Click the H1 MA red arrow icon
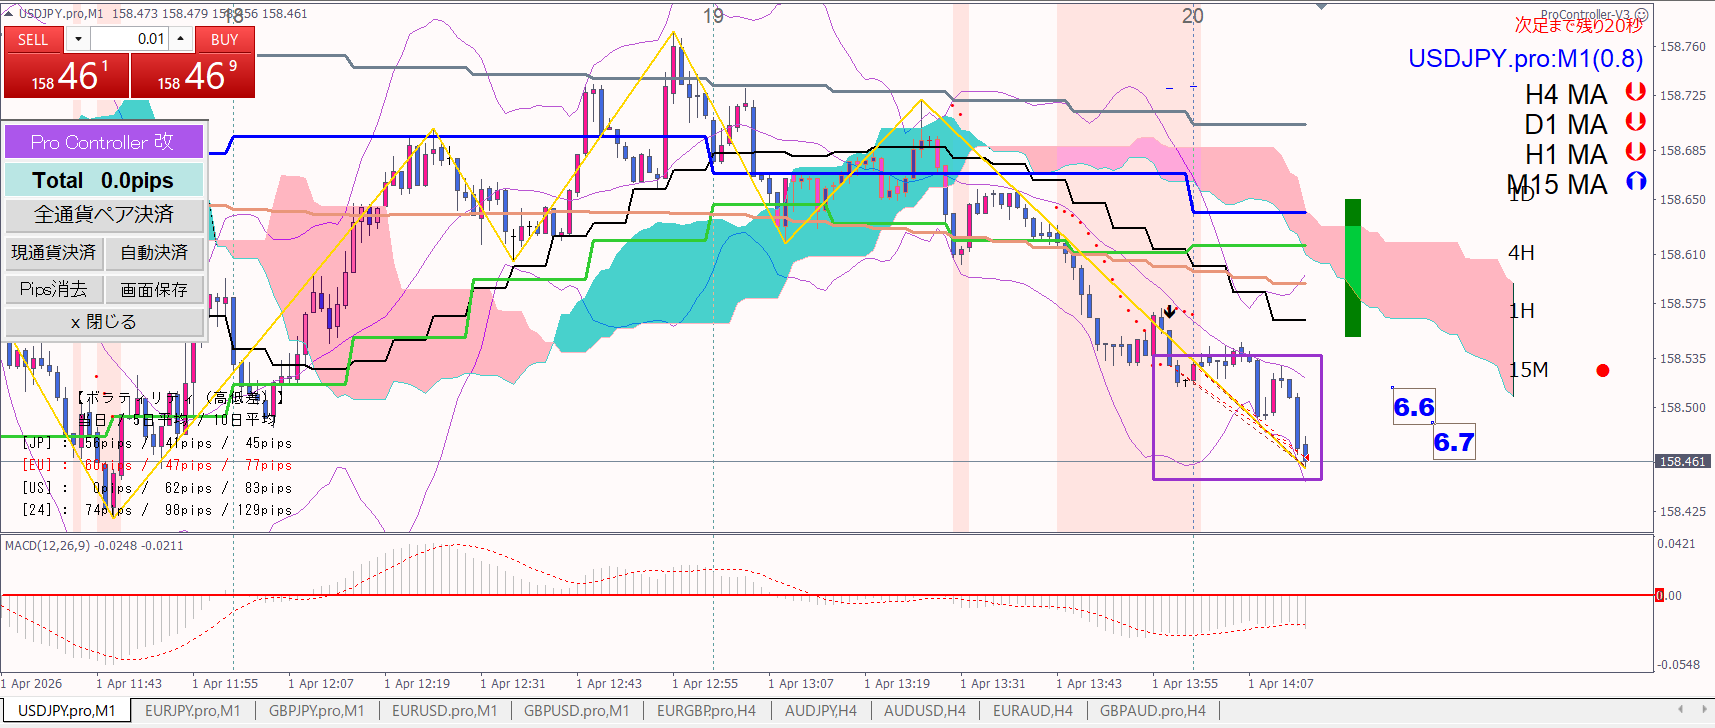 1635,152
